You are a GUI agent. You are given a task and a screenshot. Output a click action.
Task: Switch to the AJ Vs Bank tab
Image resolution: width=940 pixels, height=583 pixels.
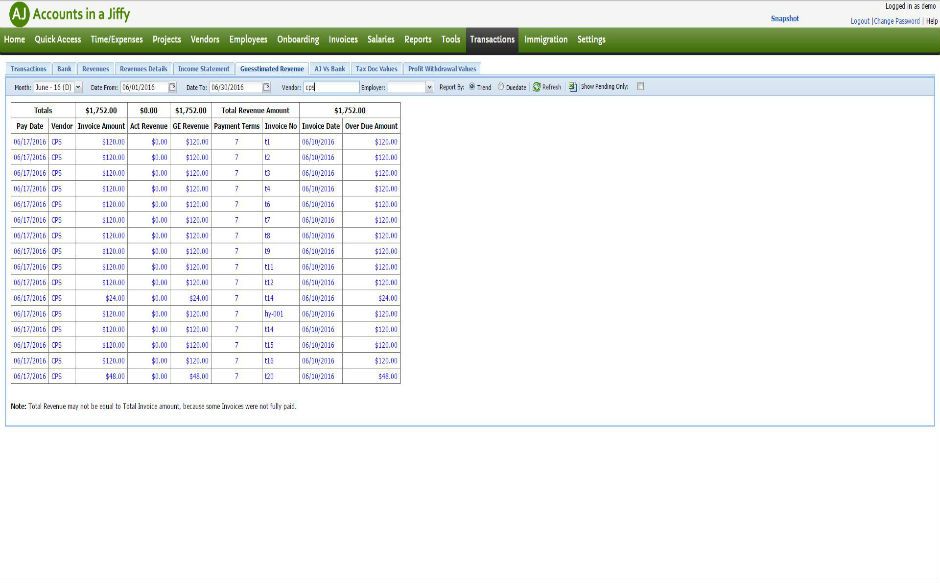pyautogui.click(x=330, y=69)
